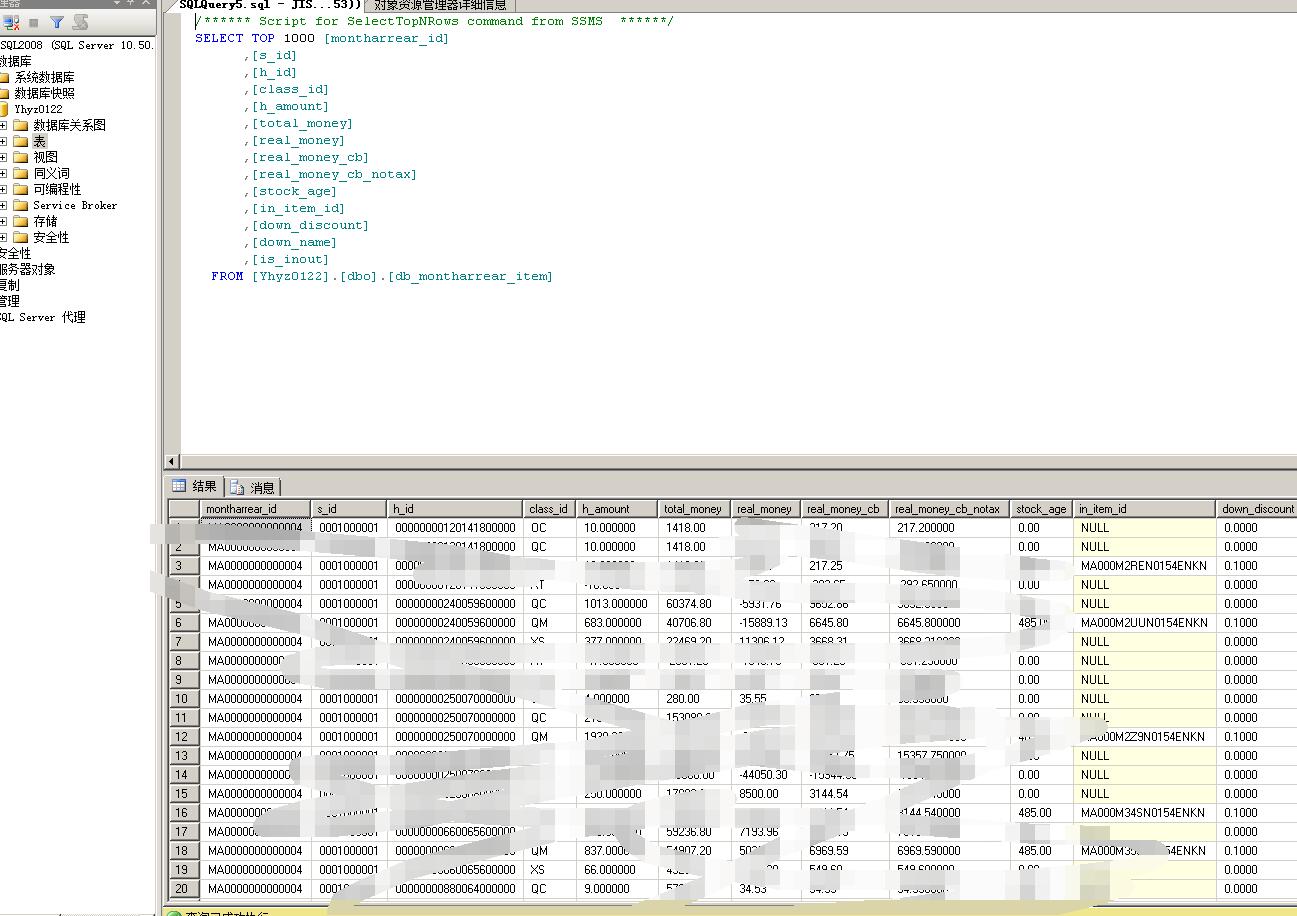The image size is (1297, 916).
Task: Click the 表 folder icon
Action: pyautogui.click(x=21, y=141)
